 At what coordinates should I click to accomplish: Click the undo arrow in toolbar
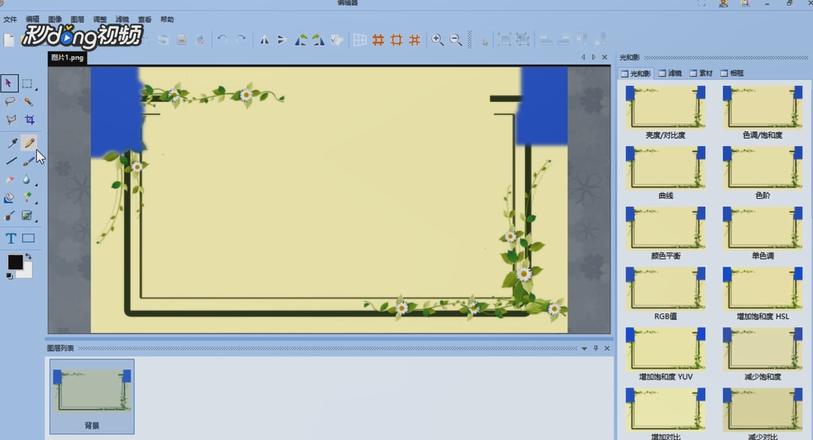[222, 39]
